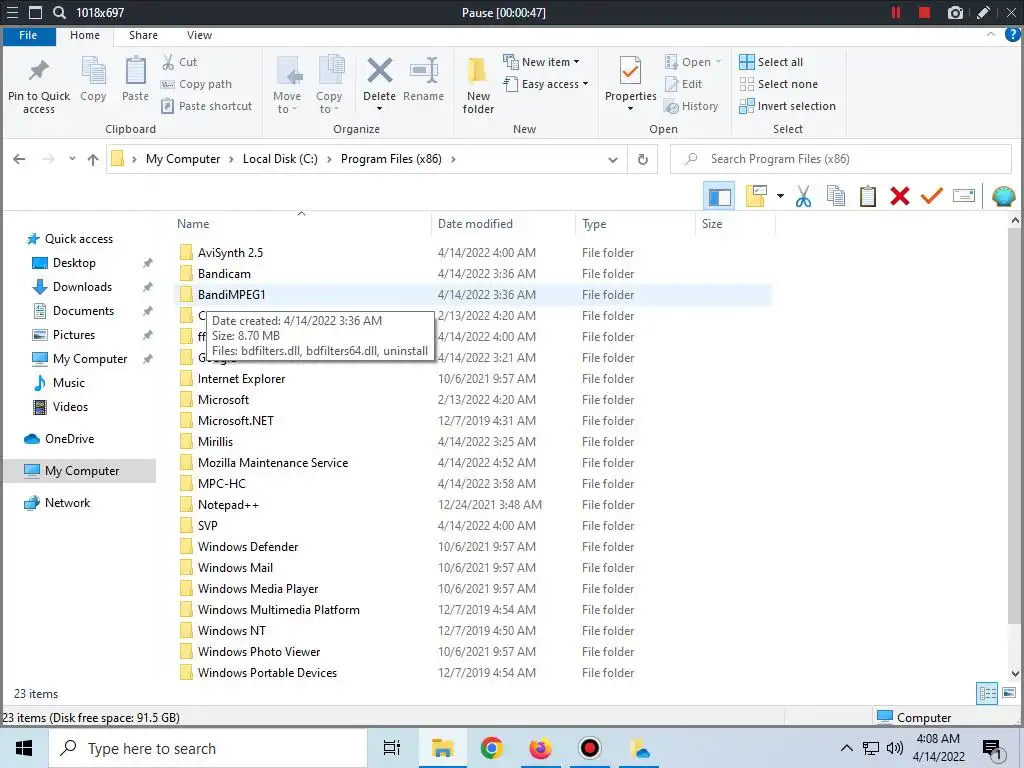This screenshot has width=1024, height=768.
Task: Click the Search Program Files (x86) box
Action: [x=840, y=159]
